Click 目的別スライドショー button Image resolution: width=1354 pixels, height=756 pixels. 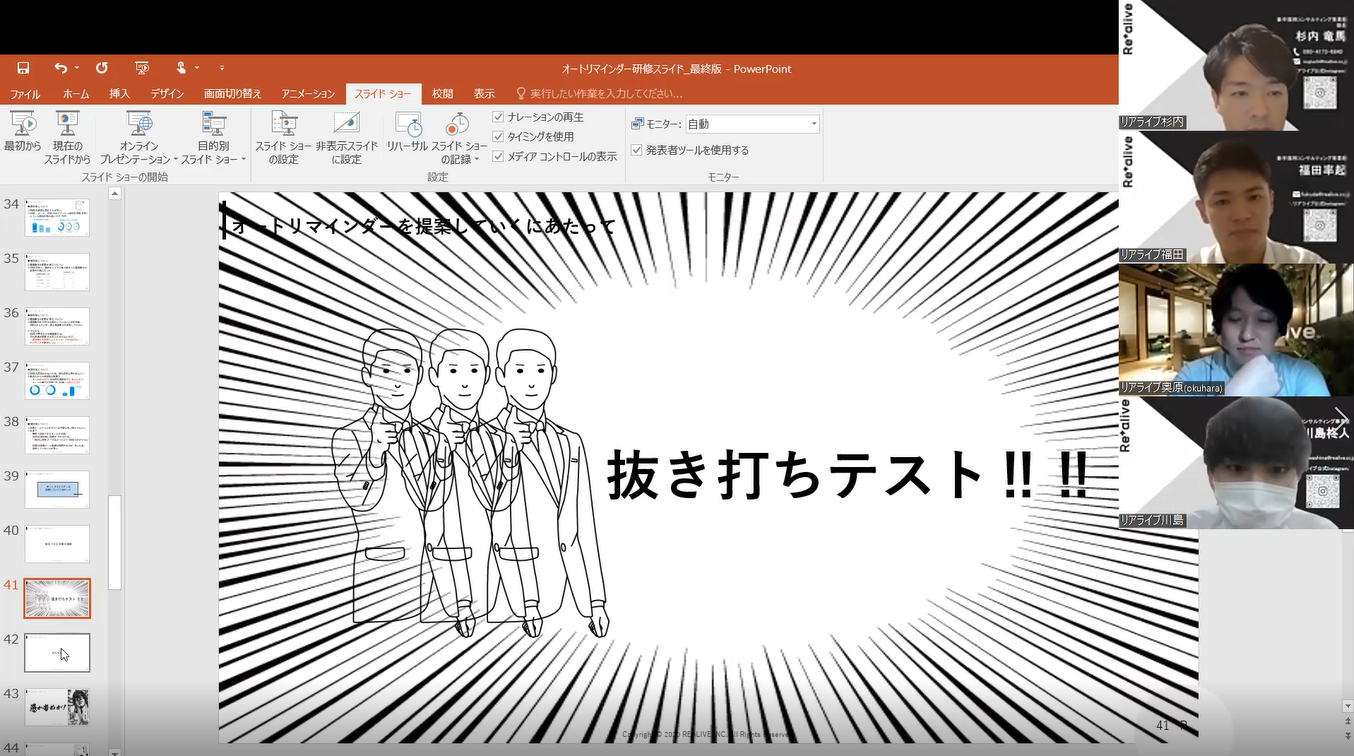point(213,137)
